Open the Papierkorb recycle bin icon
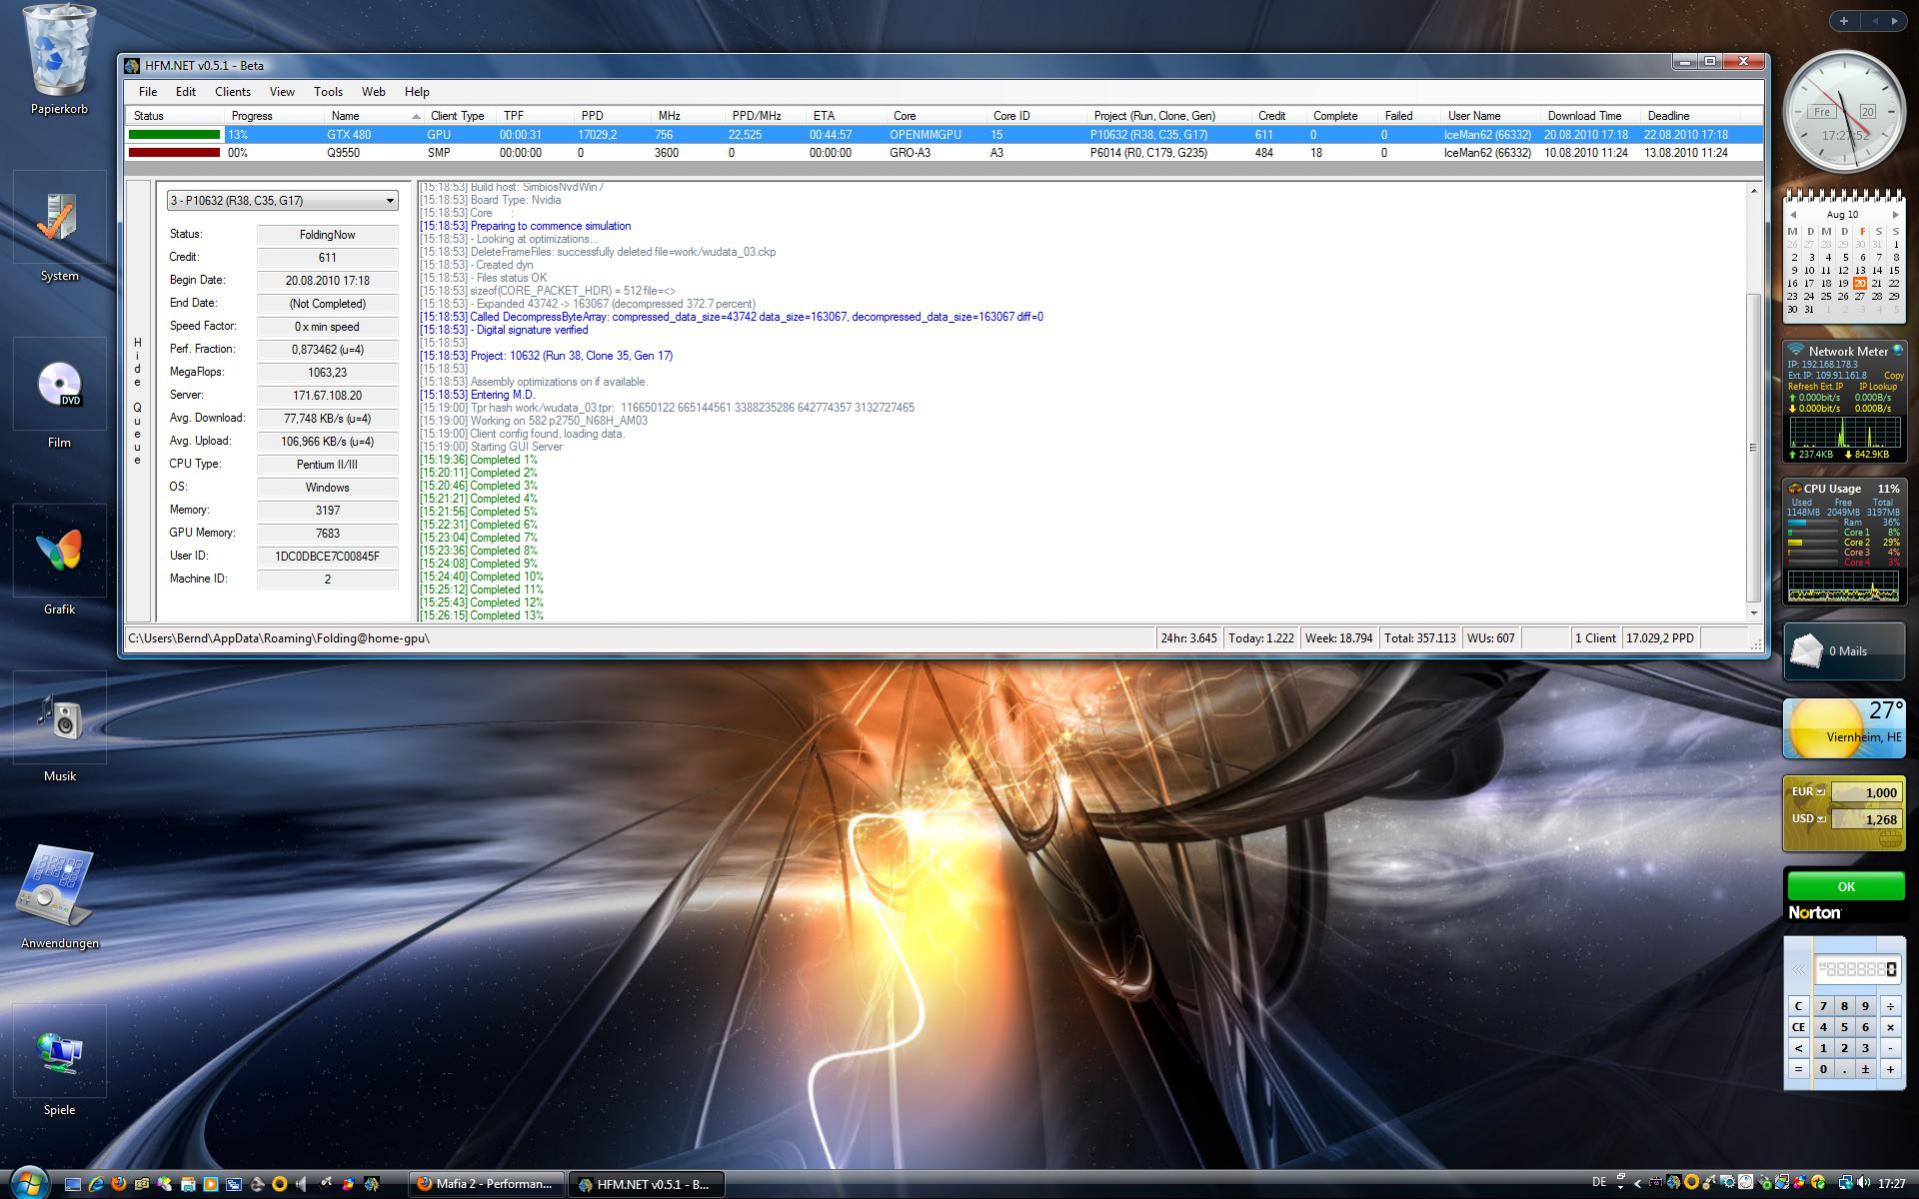 (x=59, y=60)
